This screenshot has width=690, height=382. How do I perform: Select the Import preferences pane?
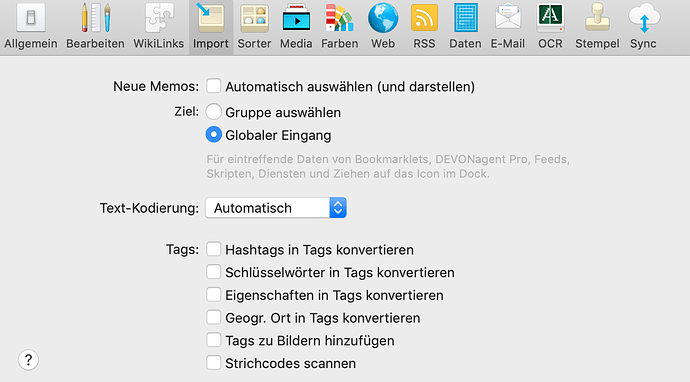[211, 26]
